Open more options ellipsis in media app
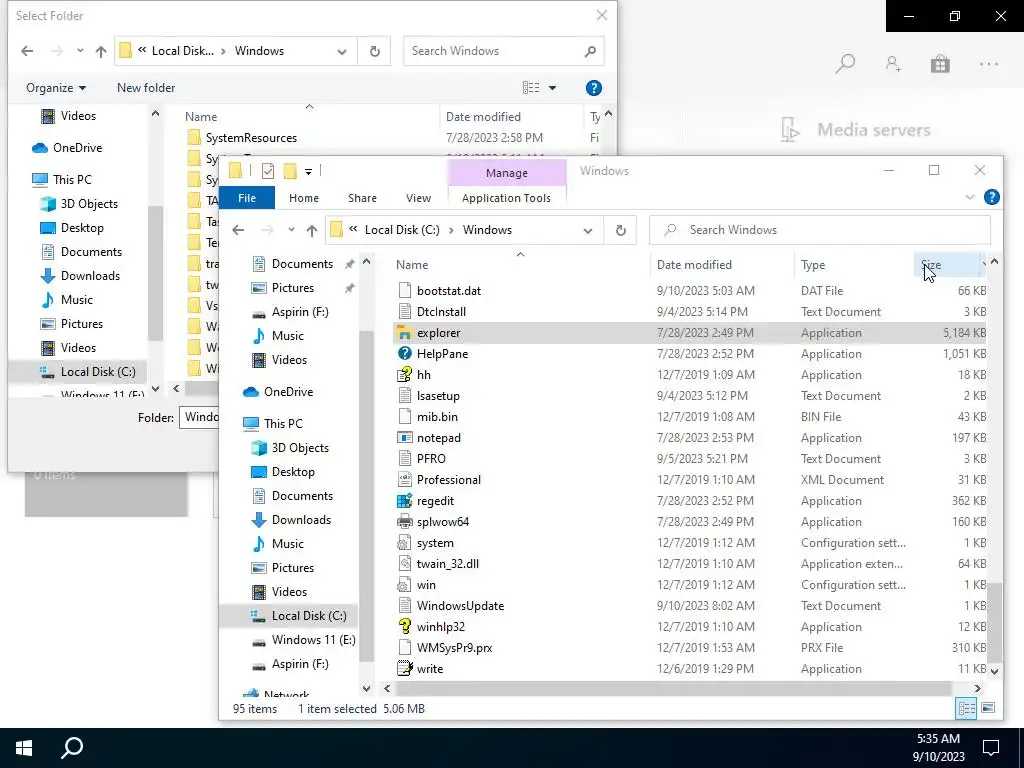Screen dimensions: 1024x768 (989, 64)
